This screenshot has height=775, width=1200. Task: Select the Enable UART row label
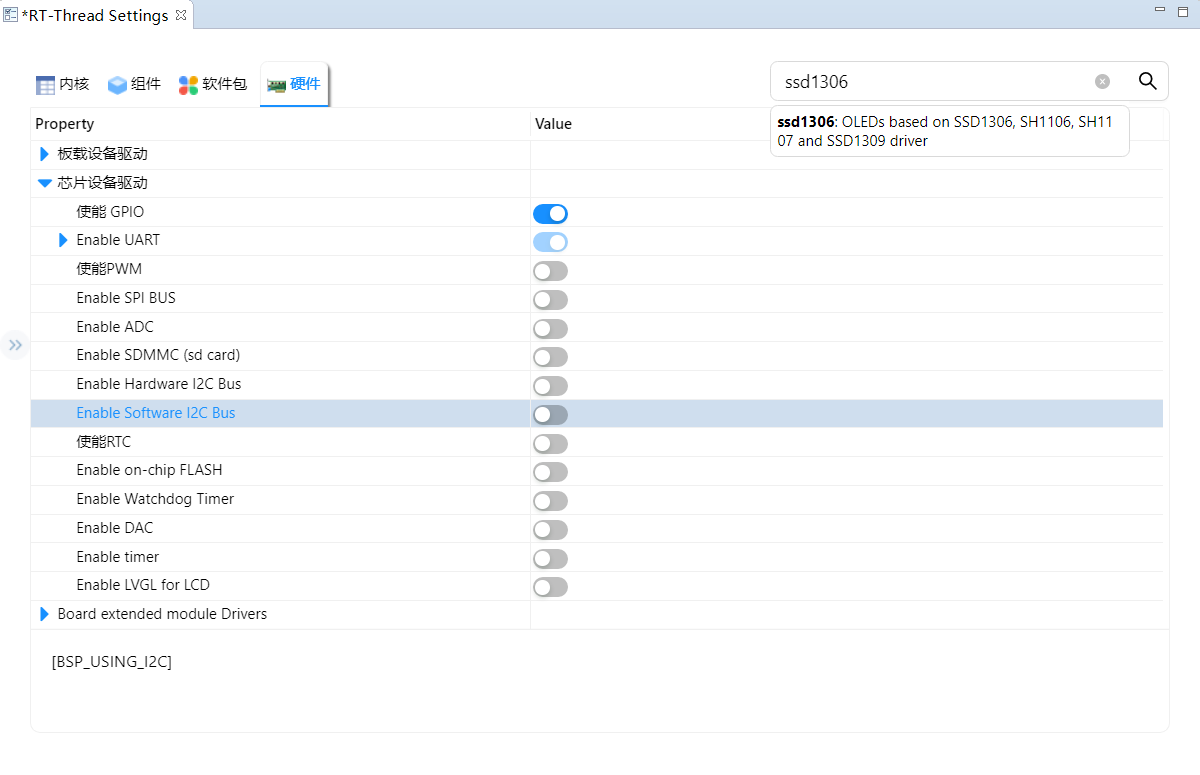click(118, 240)
